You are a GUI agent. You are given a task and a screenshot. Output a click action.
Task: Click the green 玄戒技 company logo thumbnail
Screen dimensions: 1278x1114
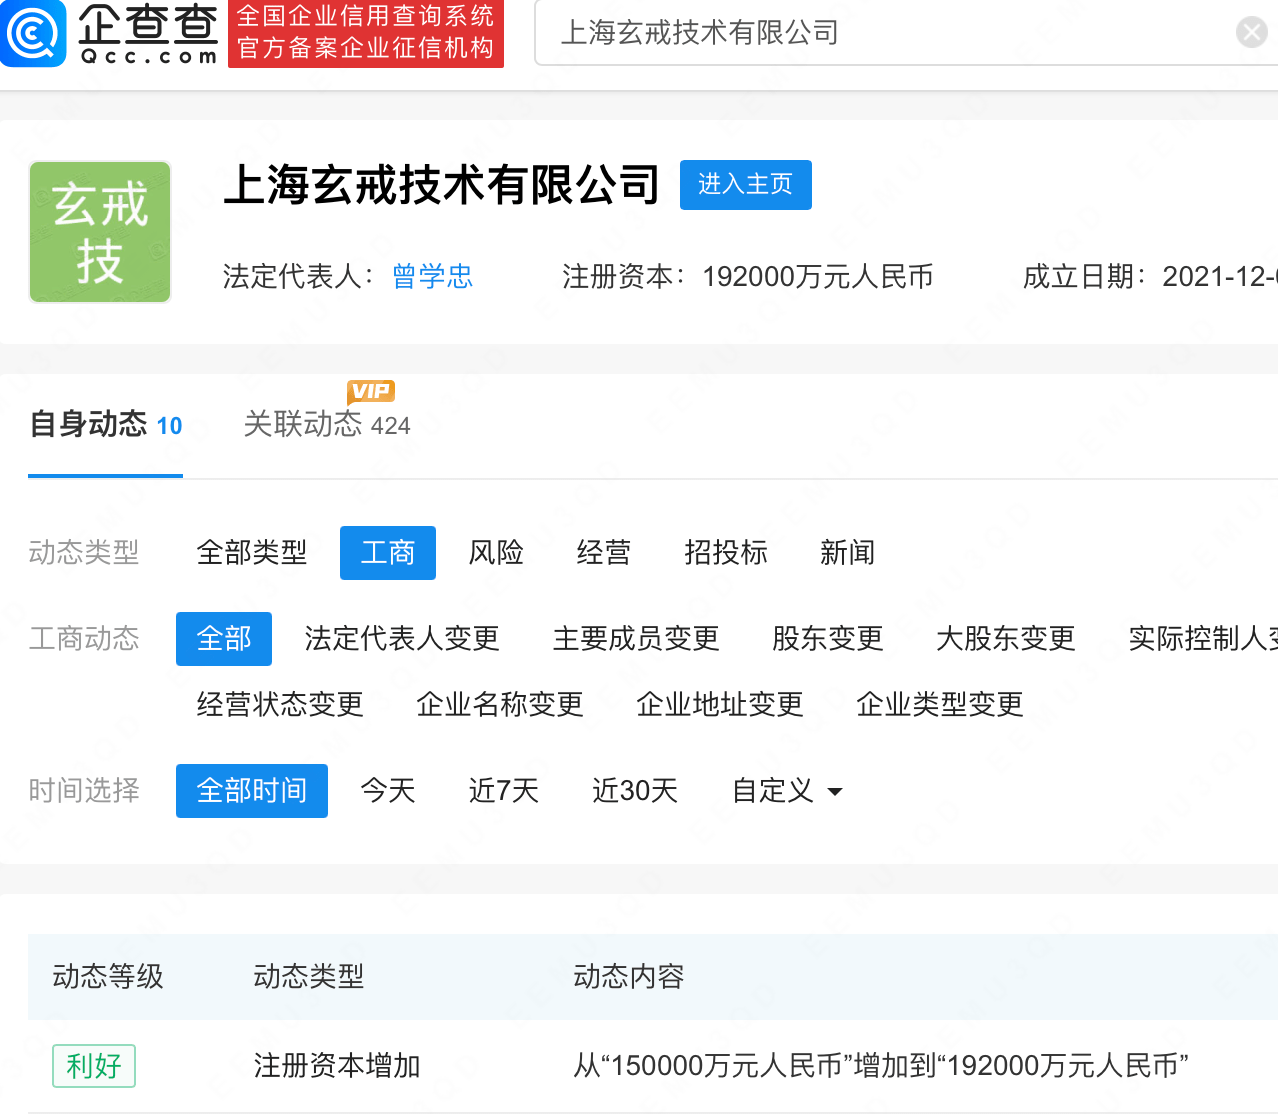click(100, 232)
